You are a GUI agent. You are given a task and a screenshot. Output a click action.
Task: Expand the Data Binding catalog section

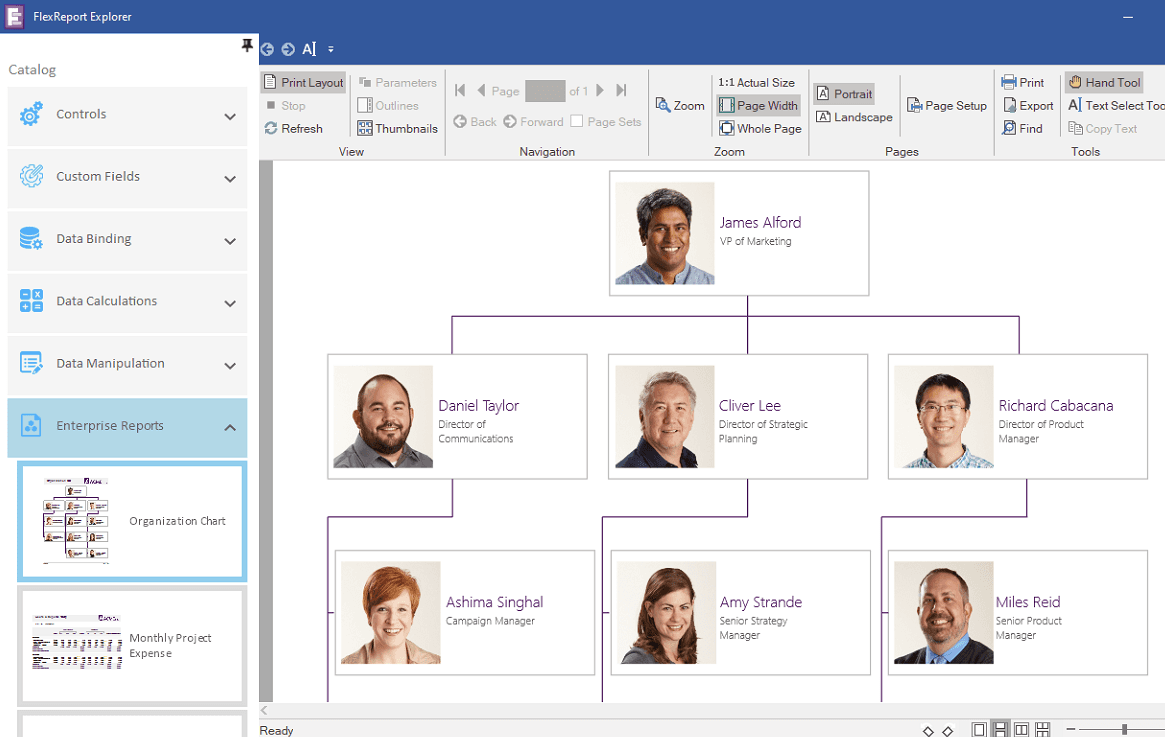pos(230,241)
